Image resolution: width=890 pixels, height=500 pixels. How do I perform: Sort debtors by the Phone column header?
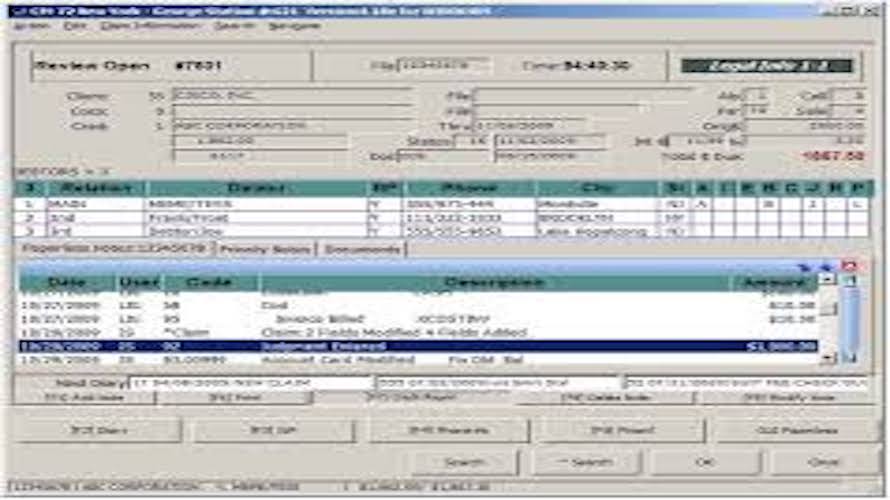pos(470,188)
